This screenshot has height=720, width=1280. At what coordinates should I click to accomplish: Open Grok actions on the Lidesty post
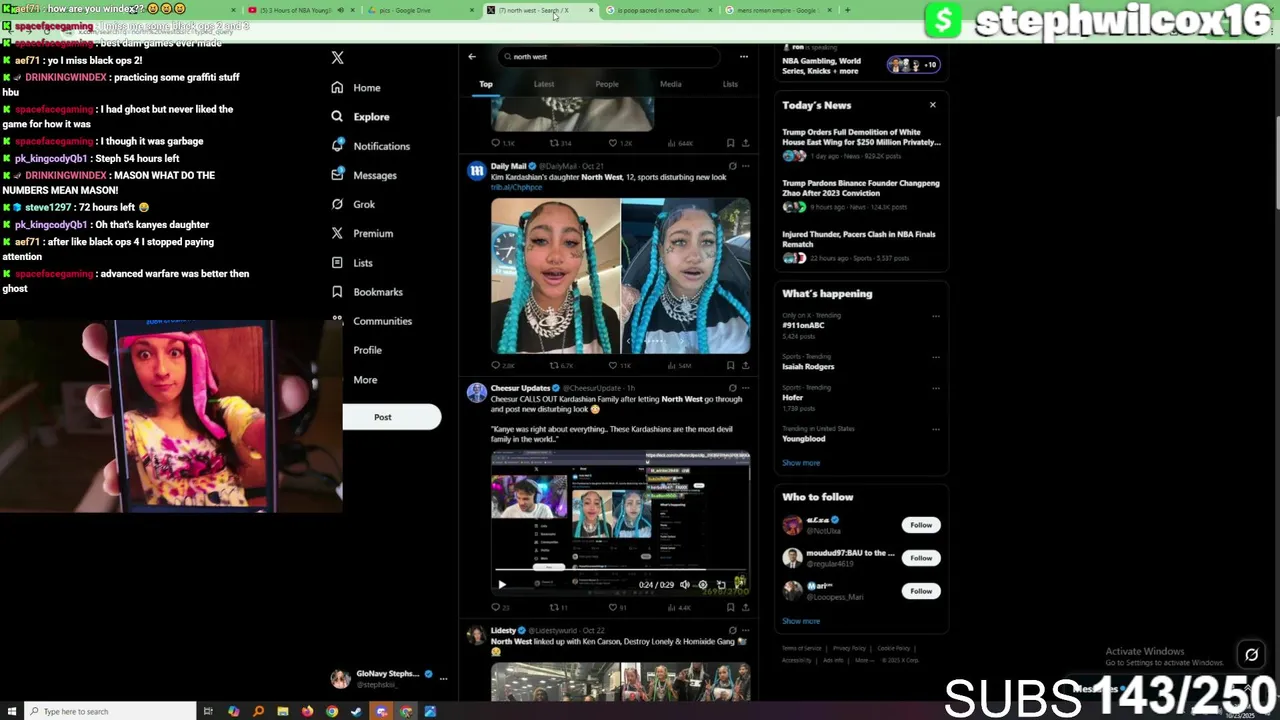coord(732,631)
